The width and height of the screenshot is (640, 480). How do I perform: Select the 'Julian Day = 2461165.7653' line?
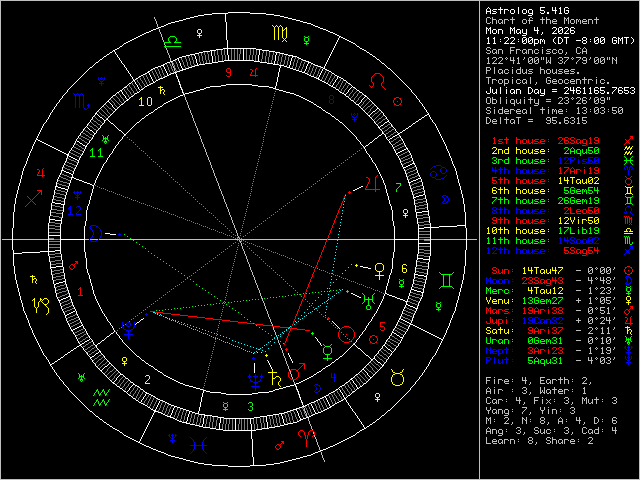tap(560, 91)
